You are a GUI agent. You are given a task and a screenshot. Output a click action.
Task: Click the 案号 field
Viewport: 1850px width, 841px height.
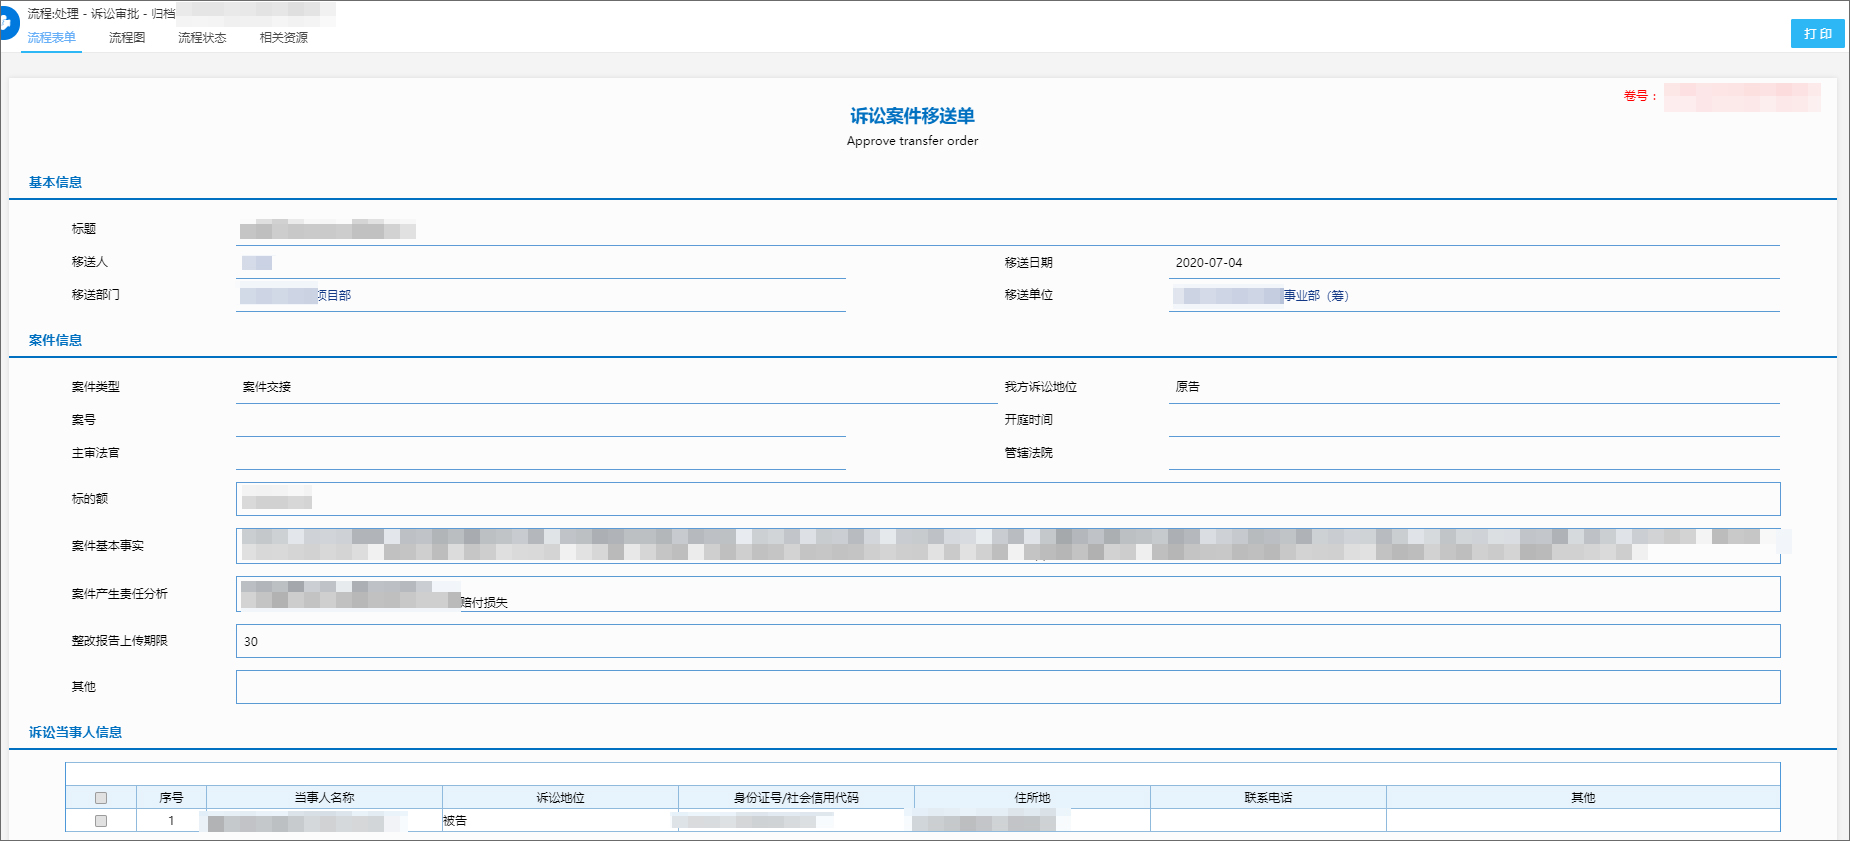[540, 421]
